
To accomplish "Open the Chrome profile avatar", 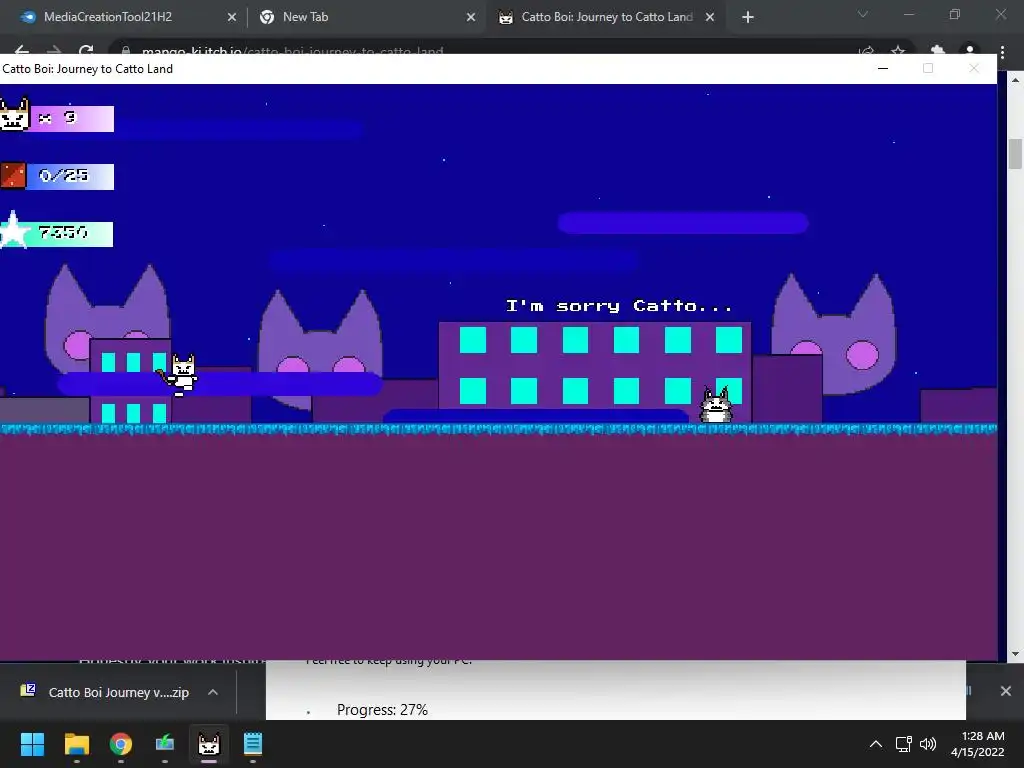I will pos(970,50).
